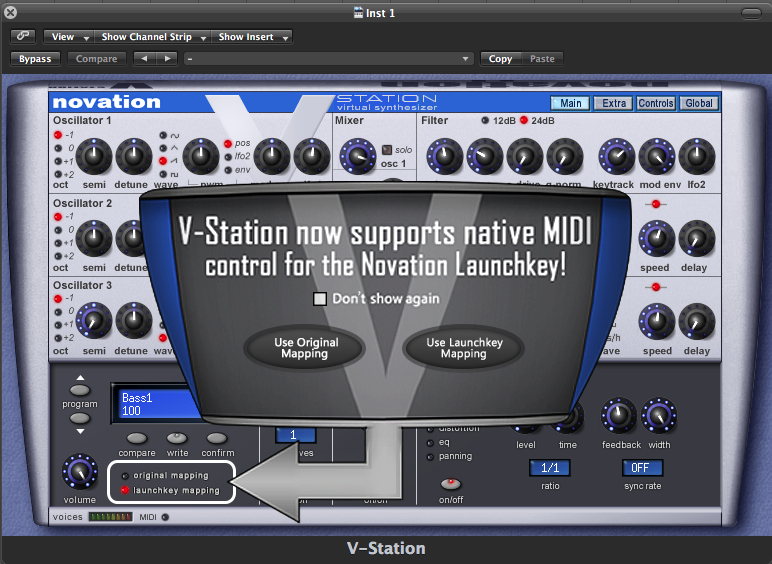Set Oscillator 3 octave to +1
Screen dimensions: 772x564
[58, 325]
